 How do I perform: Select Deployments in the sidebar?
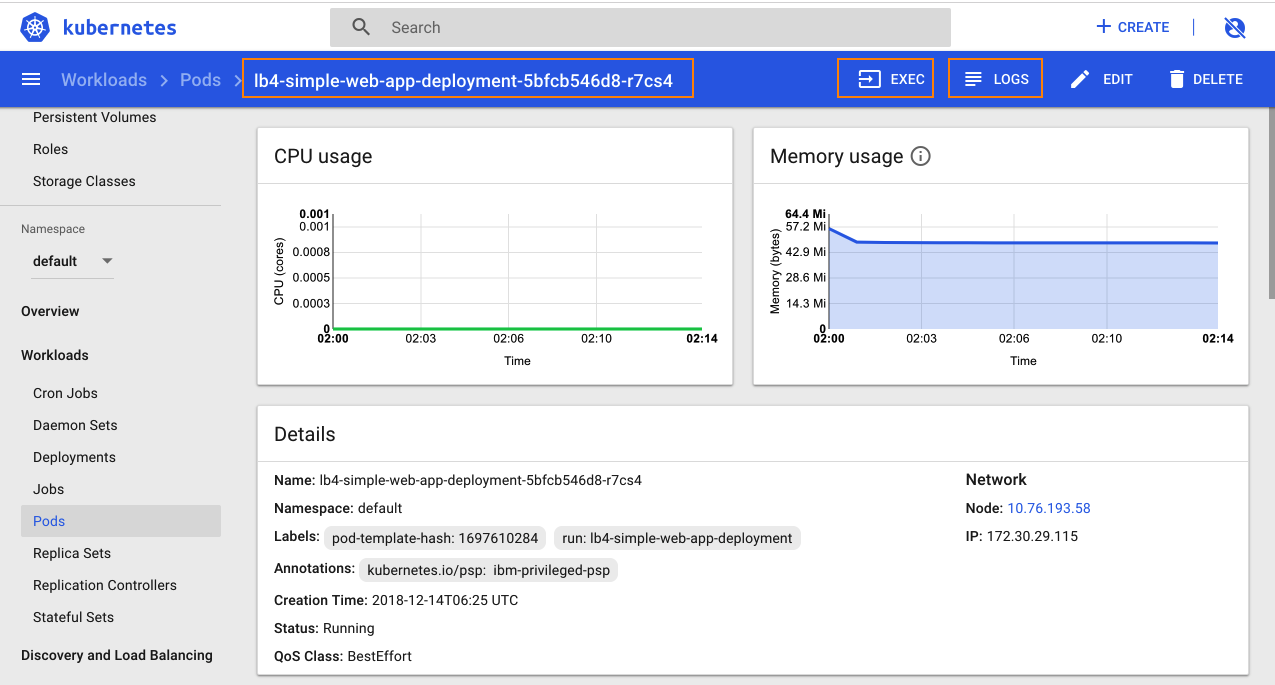[x=73, y=457]
